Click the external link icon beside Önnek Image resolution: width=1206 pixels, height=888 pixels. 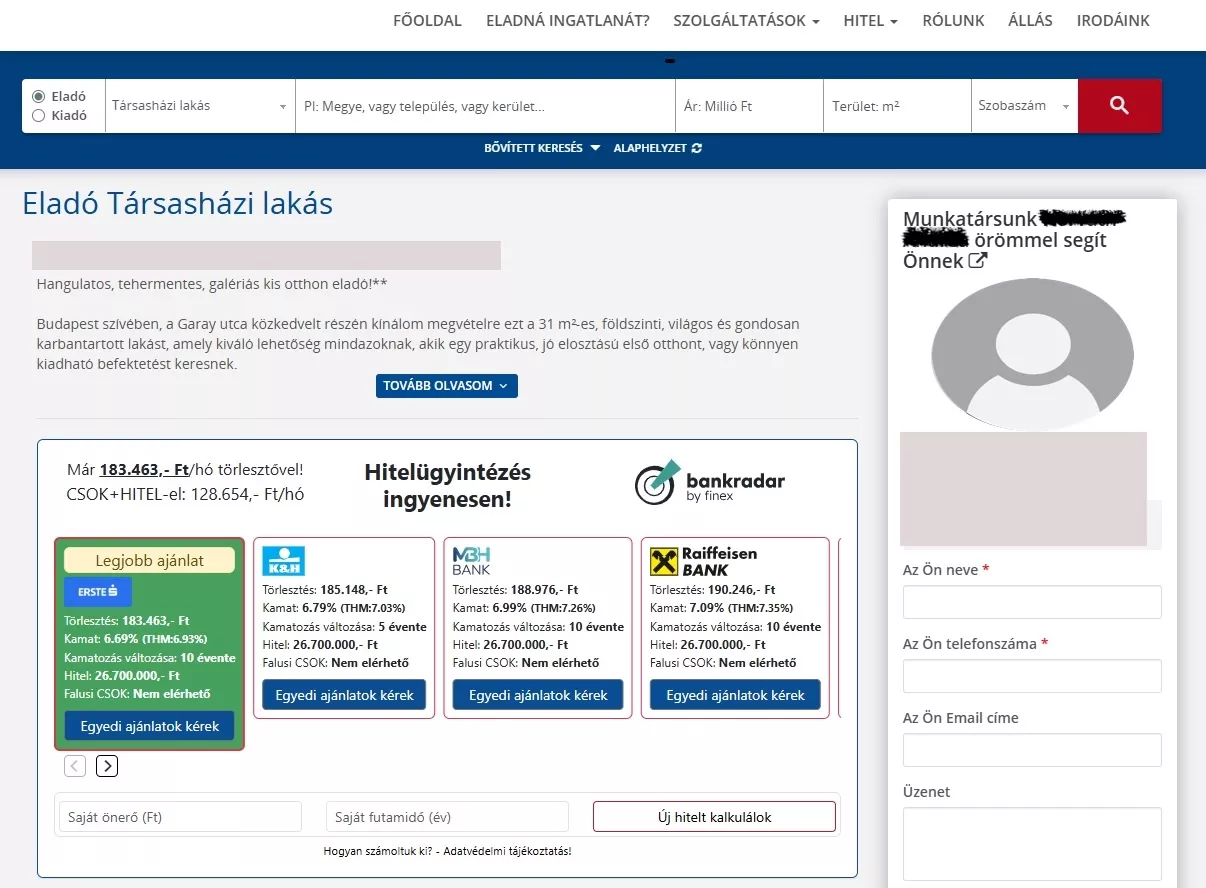(978, 261)
